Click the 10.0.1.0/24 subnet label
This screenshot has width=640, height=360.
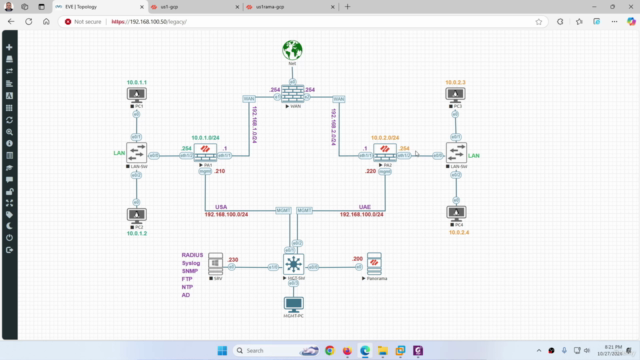coord(205,138)
